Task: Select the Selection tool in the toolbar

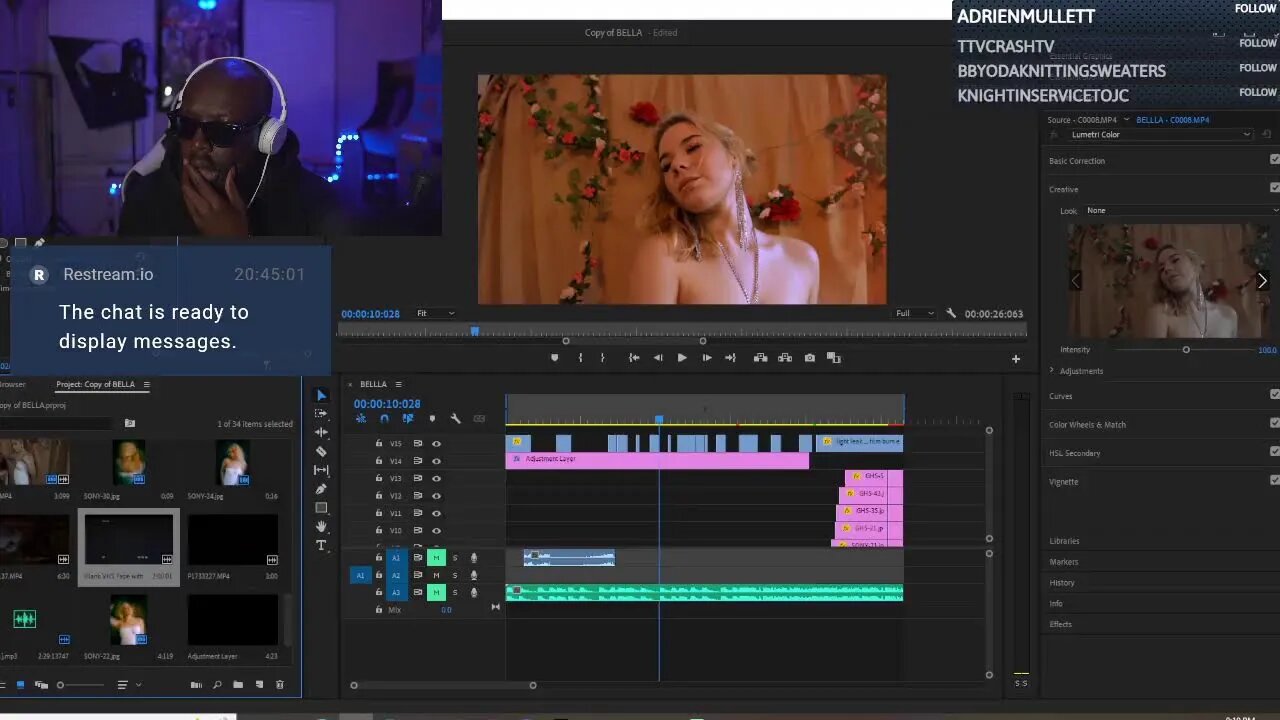Action: click(x=321, y=396)
